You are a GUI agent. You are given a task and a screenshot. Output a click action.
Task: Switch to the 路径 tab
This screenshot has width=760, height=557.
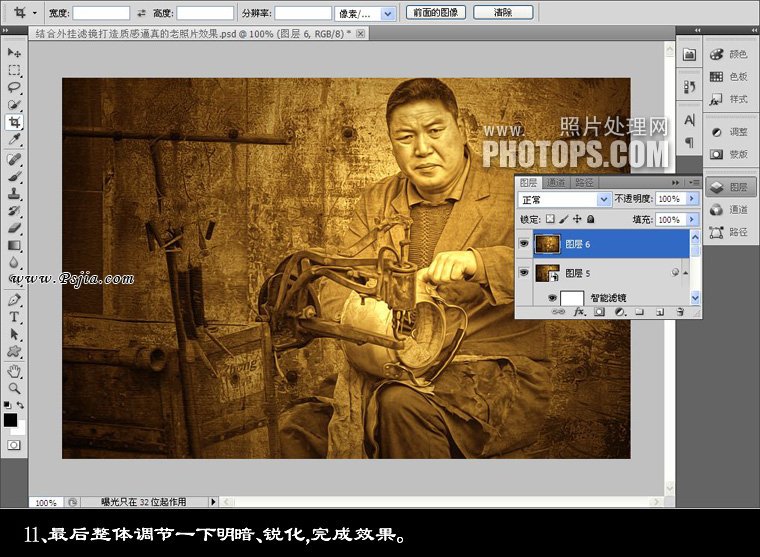point(585,183)
